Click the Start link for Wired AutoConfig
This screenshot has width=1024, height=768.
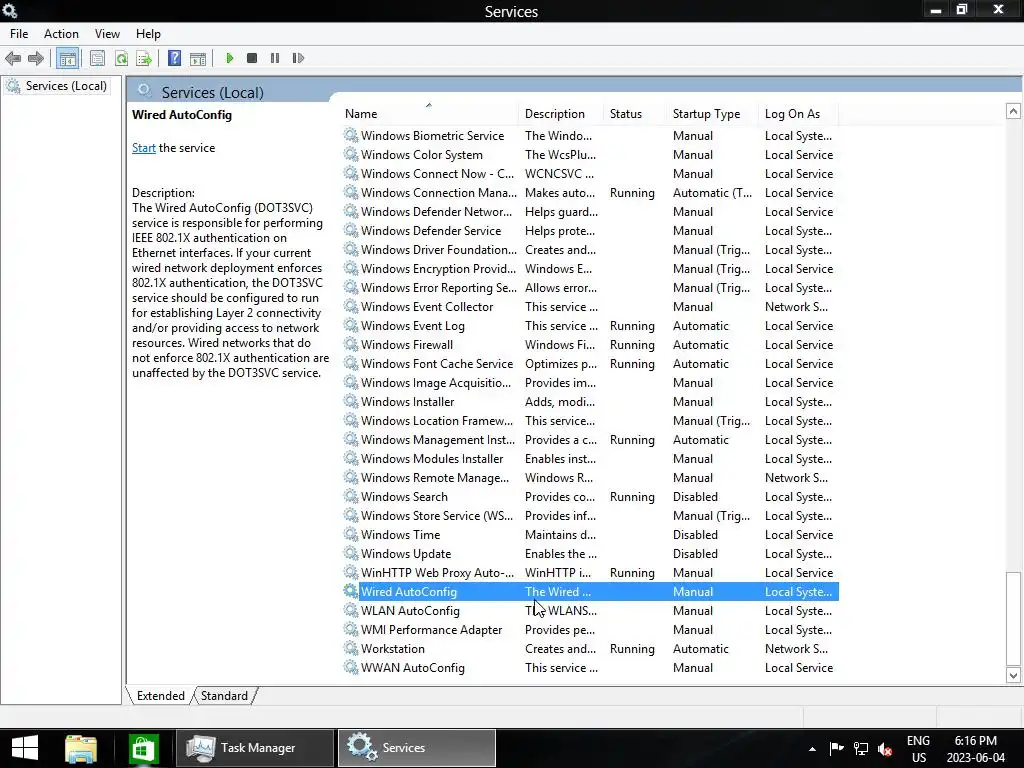coord(144,148)
